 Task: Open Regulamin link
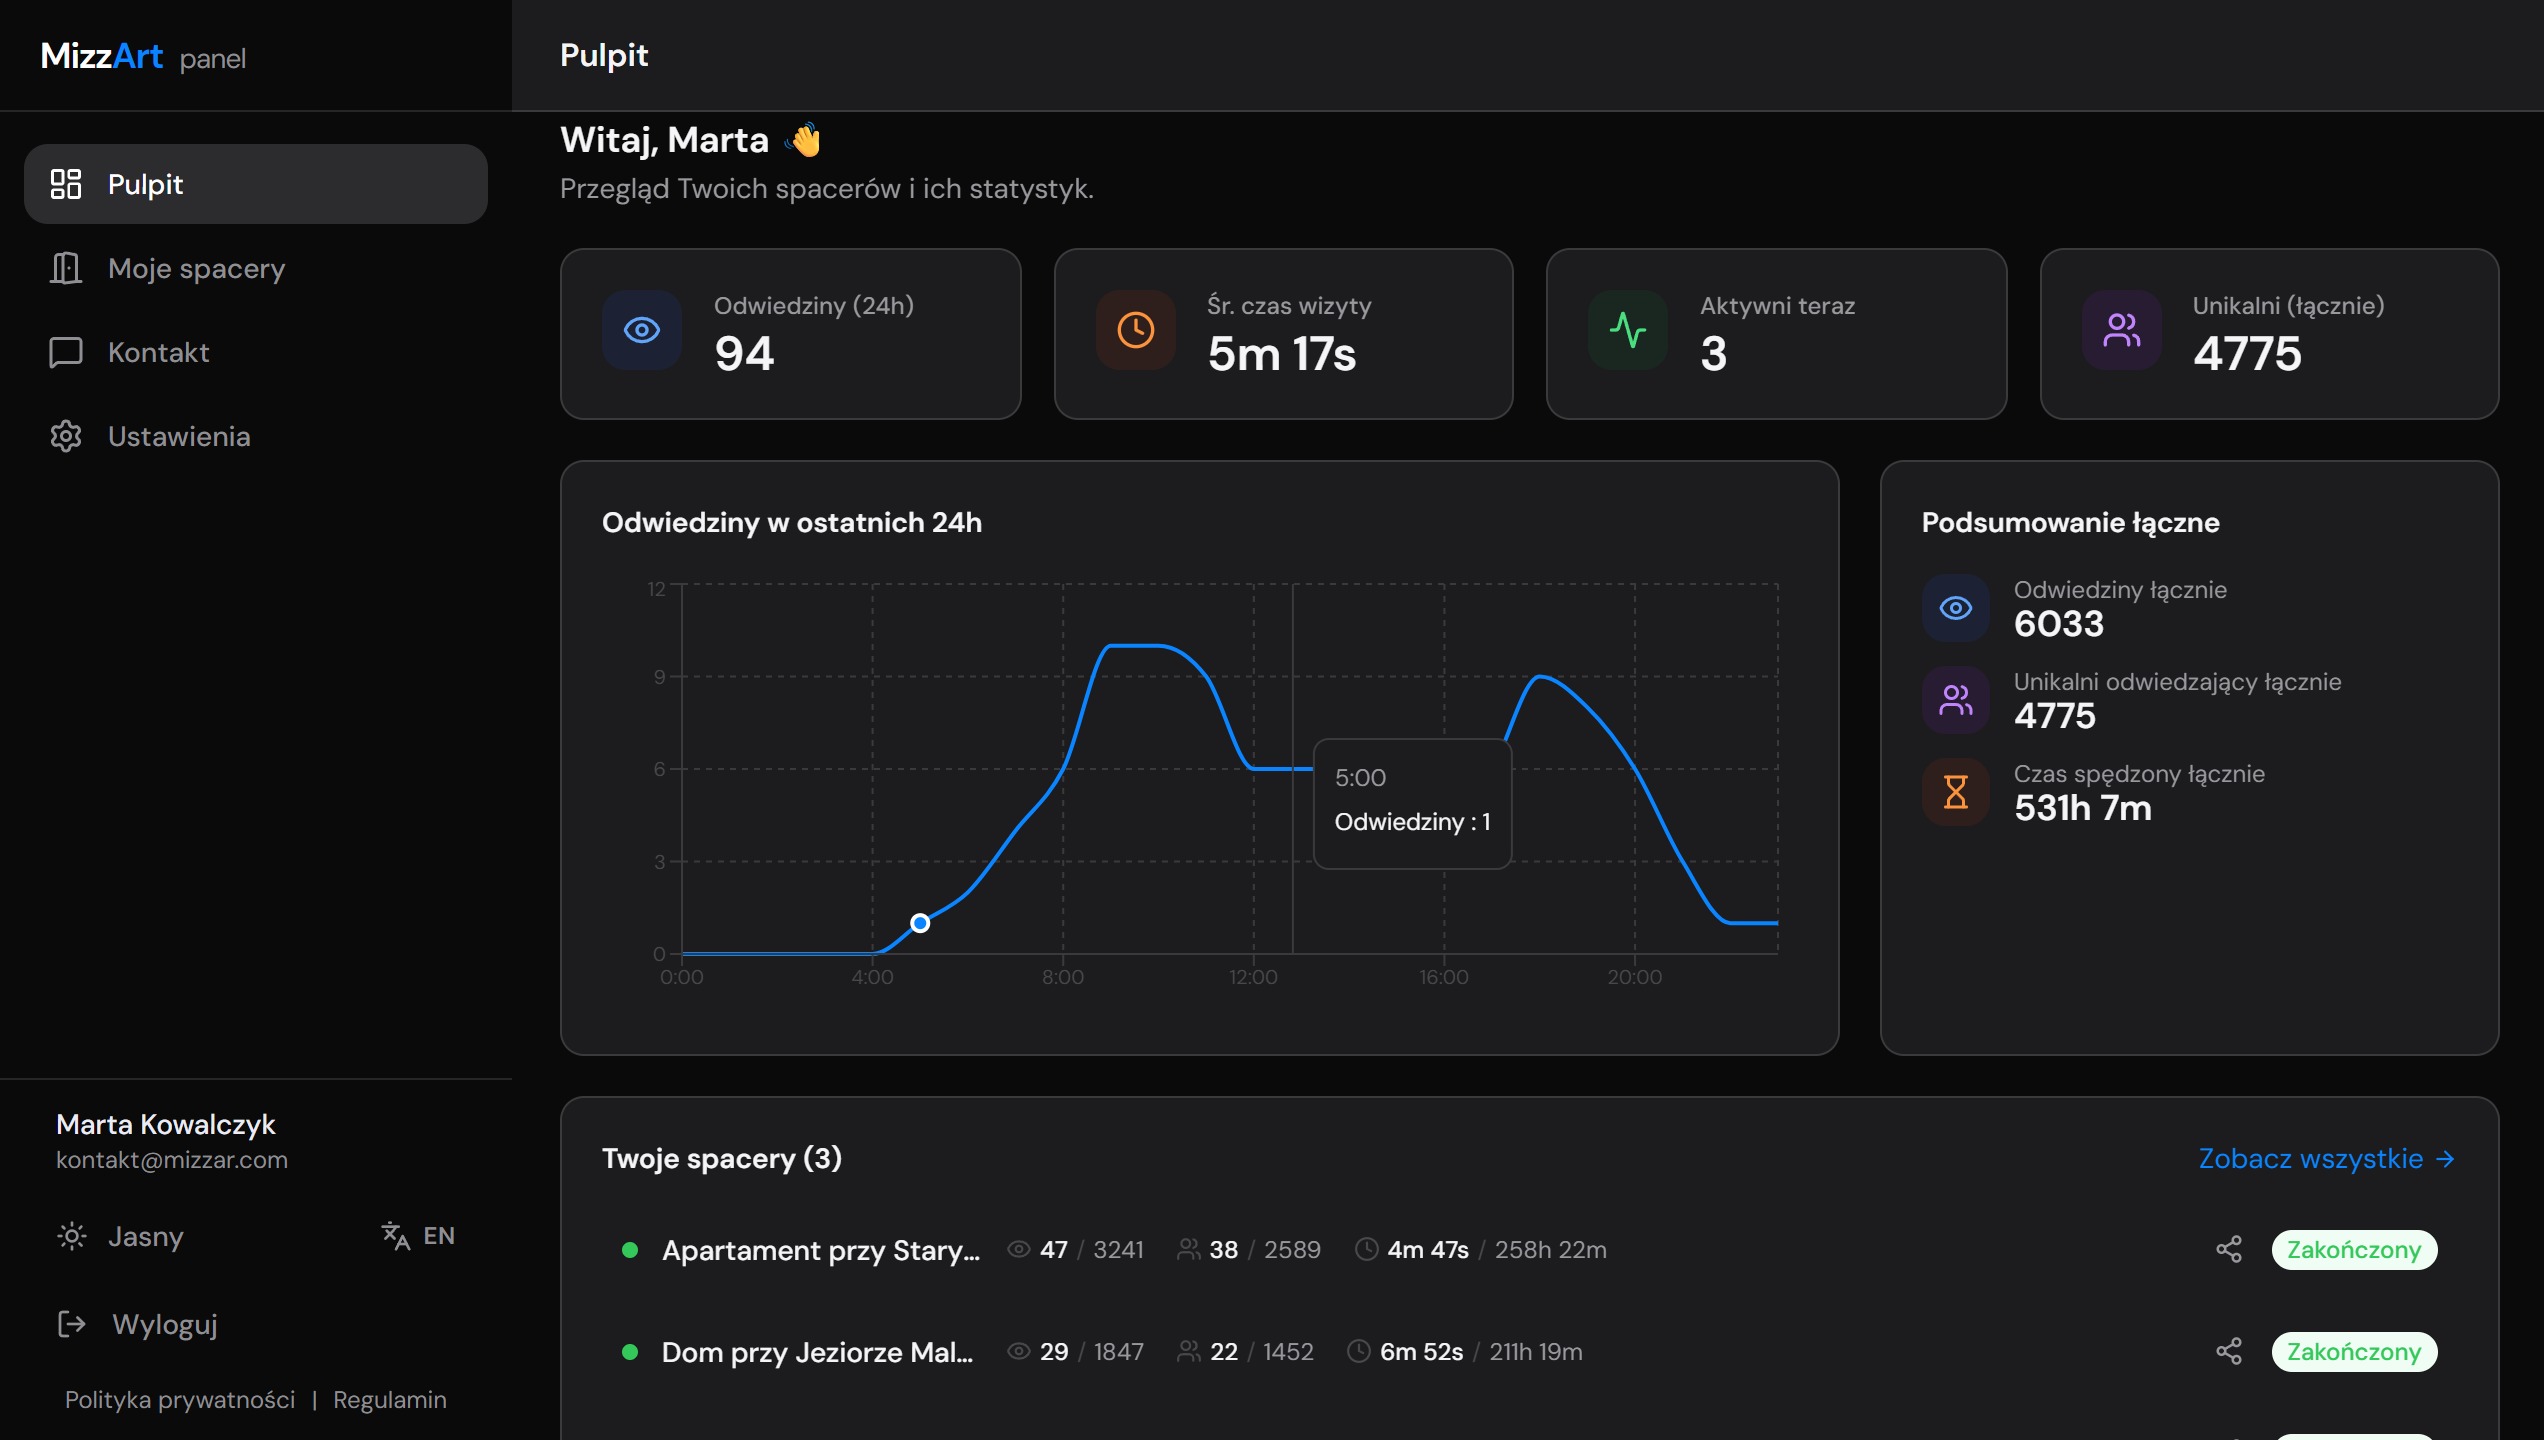point(390,1400)
